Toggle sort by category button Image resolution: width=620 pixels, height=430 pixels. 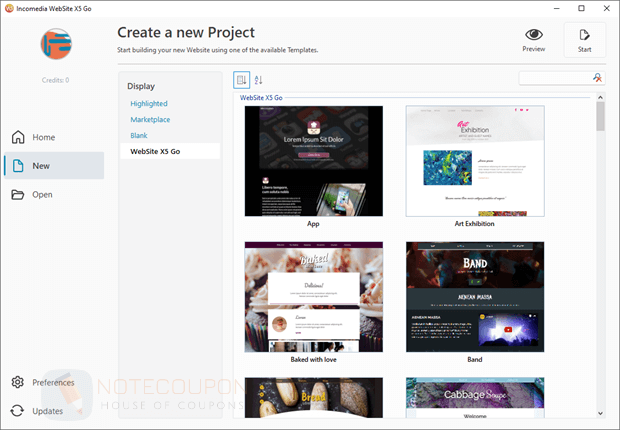point(241,80)
